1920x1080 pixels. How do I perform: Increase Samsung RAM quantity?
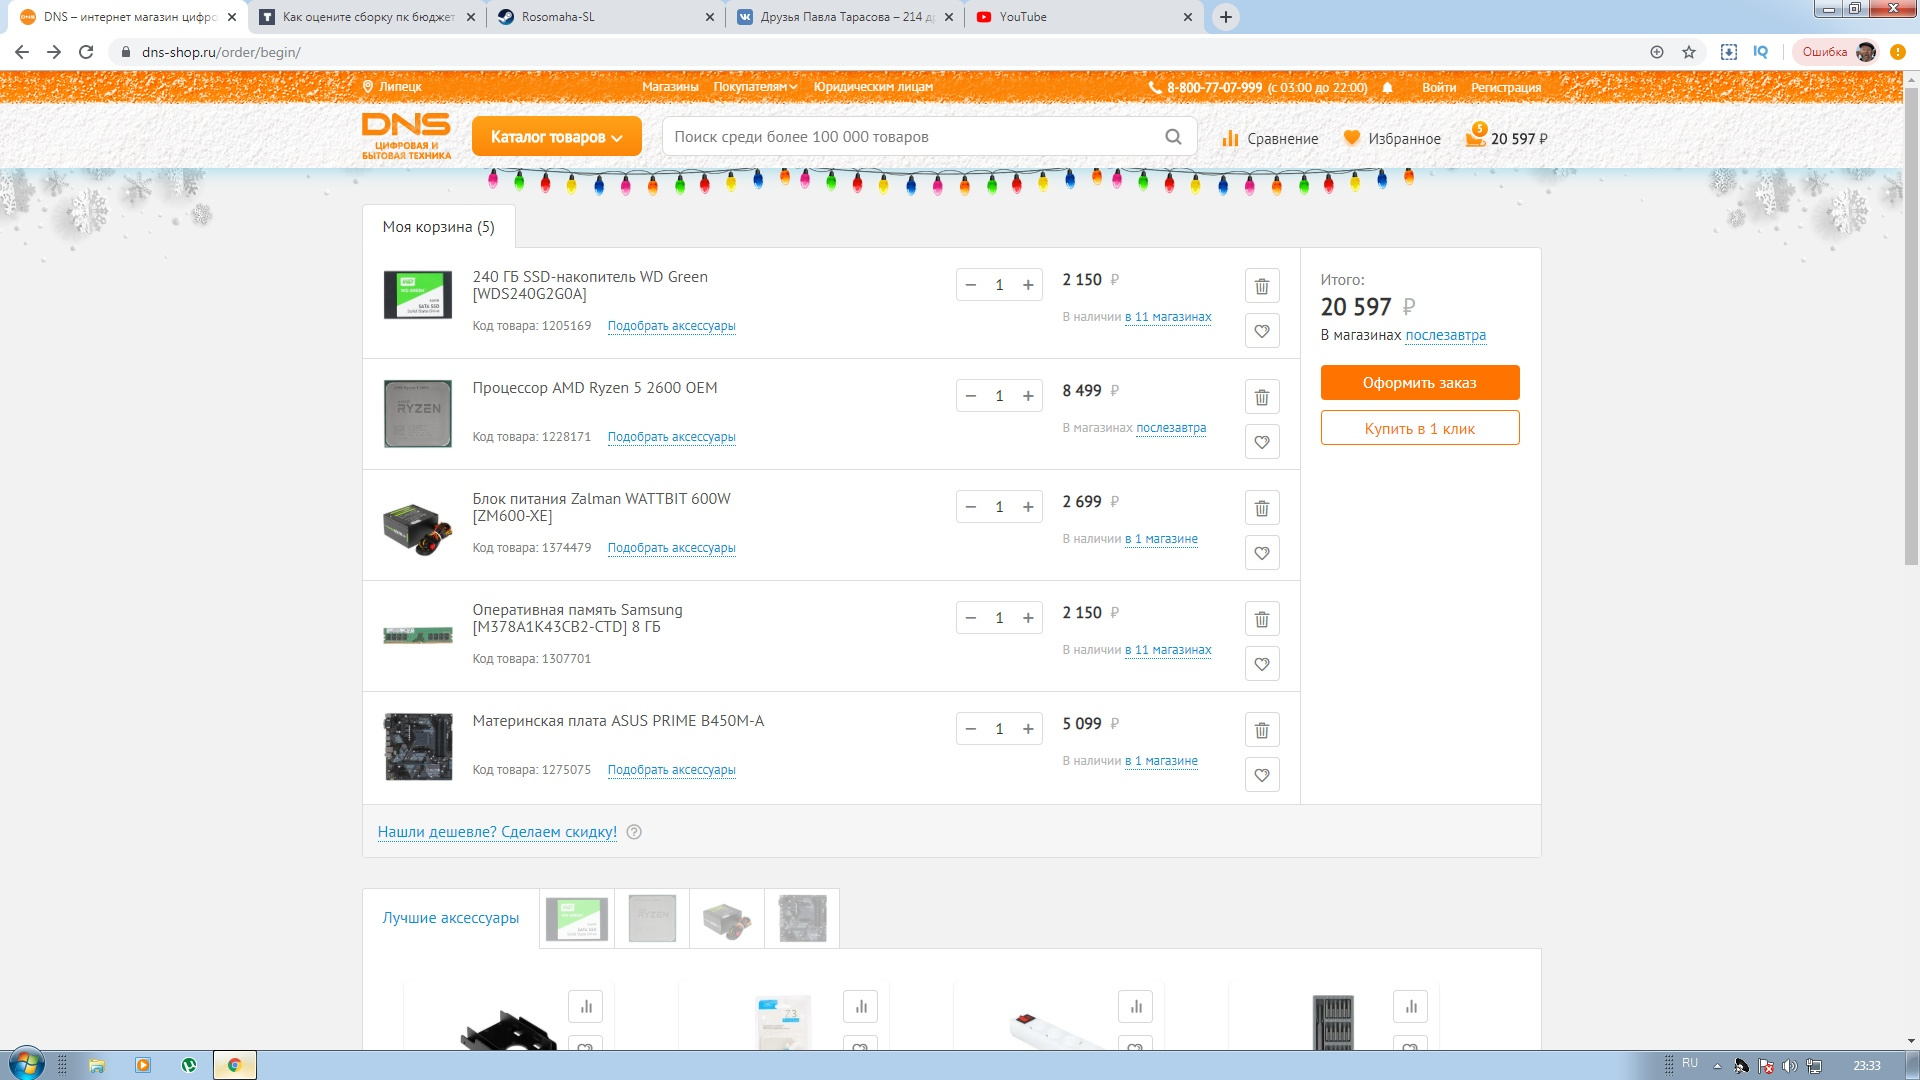pyautogui.click(x=1028, y=618)
